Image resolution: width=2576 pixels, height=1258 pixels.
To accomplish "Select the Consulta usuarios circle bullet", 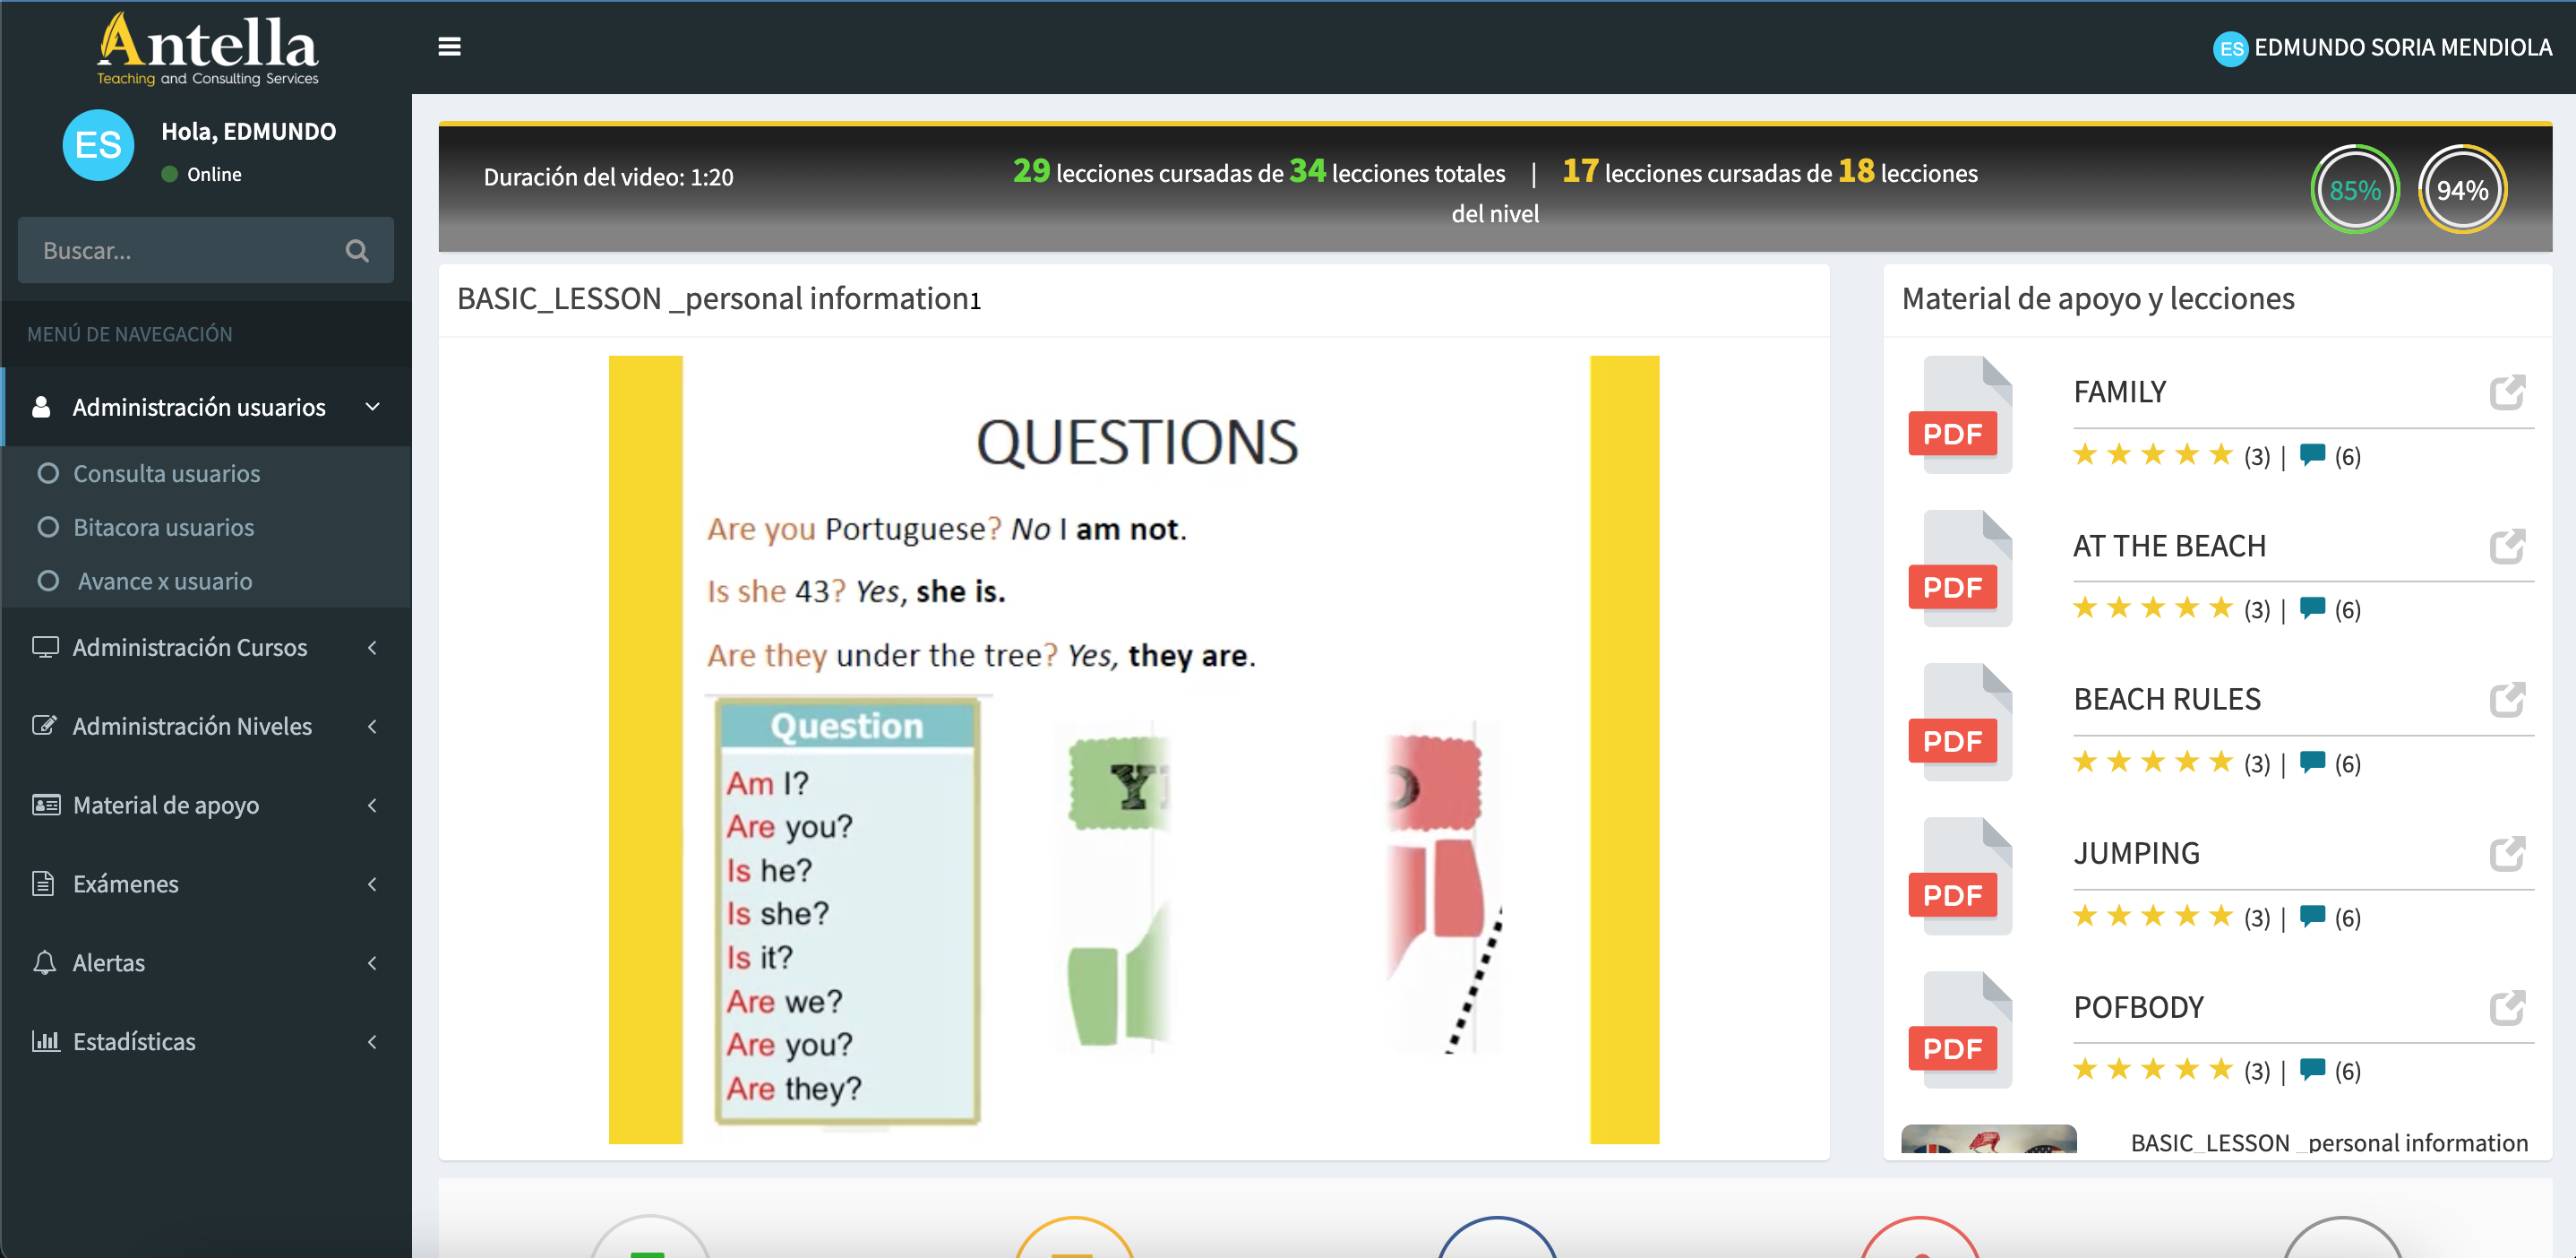I will pos(48,473).
